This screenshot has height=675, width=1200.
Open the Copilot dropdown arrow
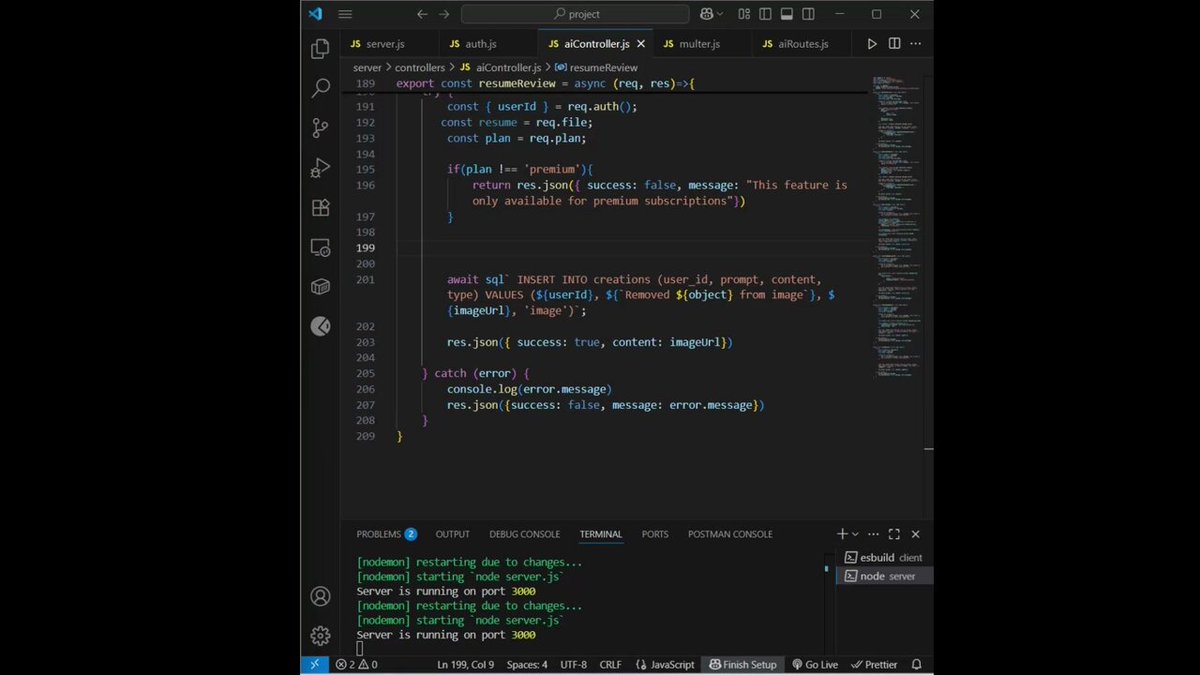point(722,14)
